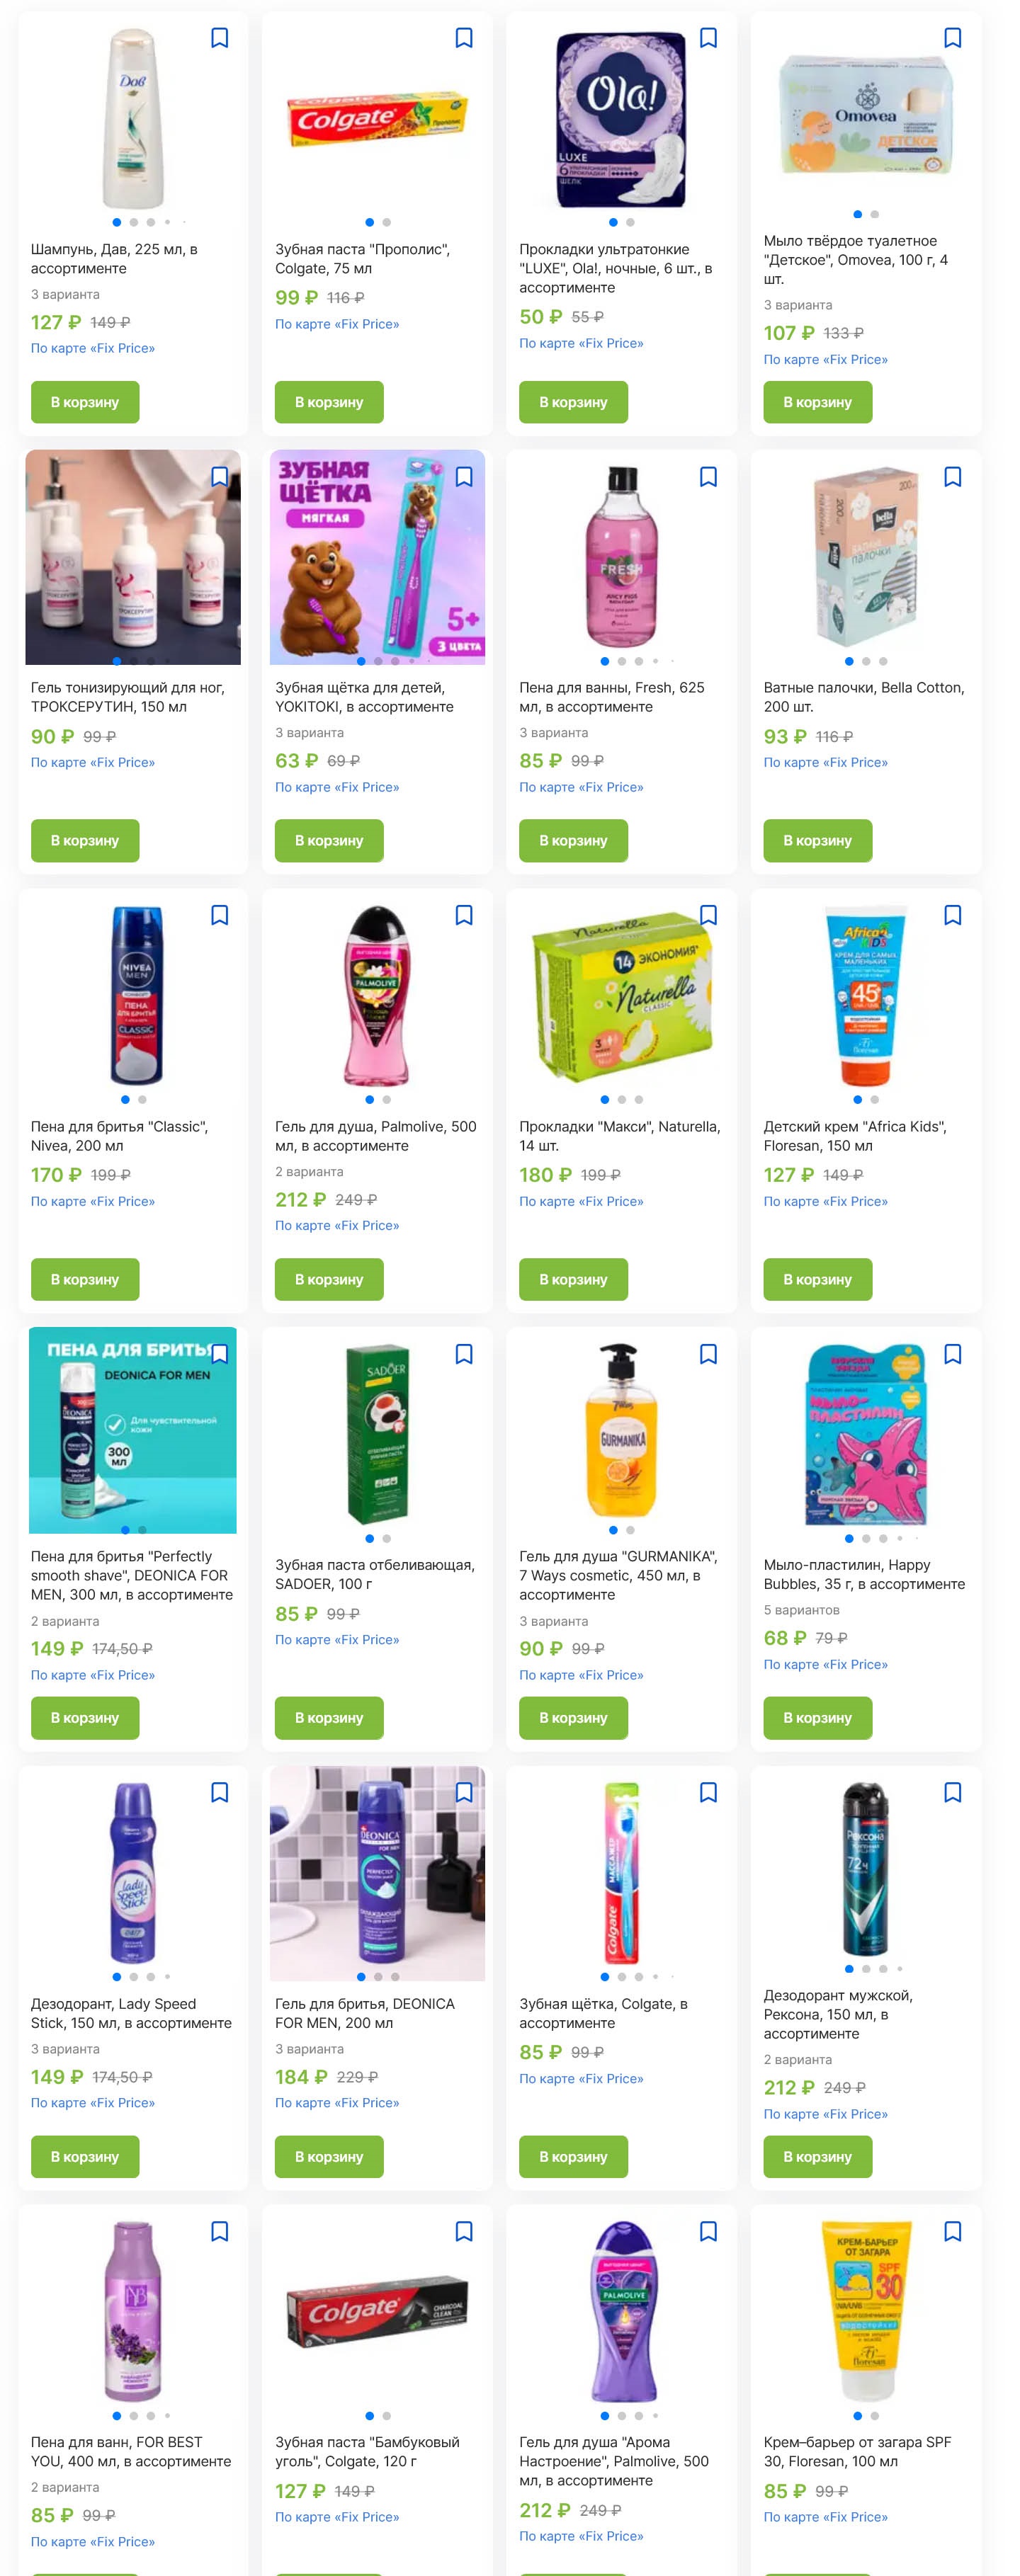Image resolution: width=1020 pixels, height=2576 pixels.
Task: Toggle favorite for Floresan SPF 30 cream
Action: (953, 2231)
